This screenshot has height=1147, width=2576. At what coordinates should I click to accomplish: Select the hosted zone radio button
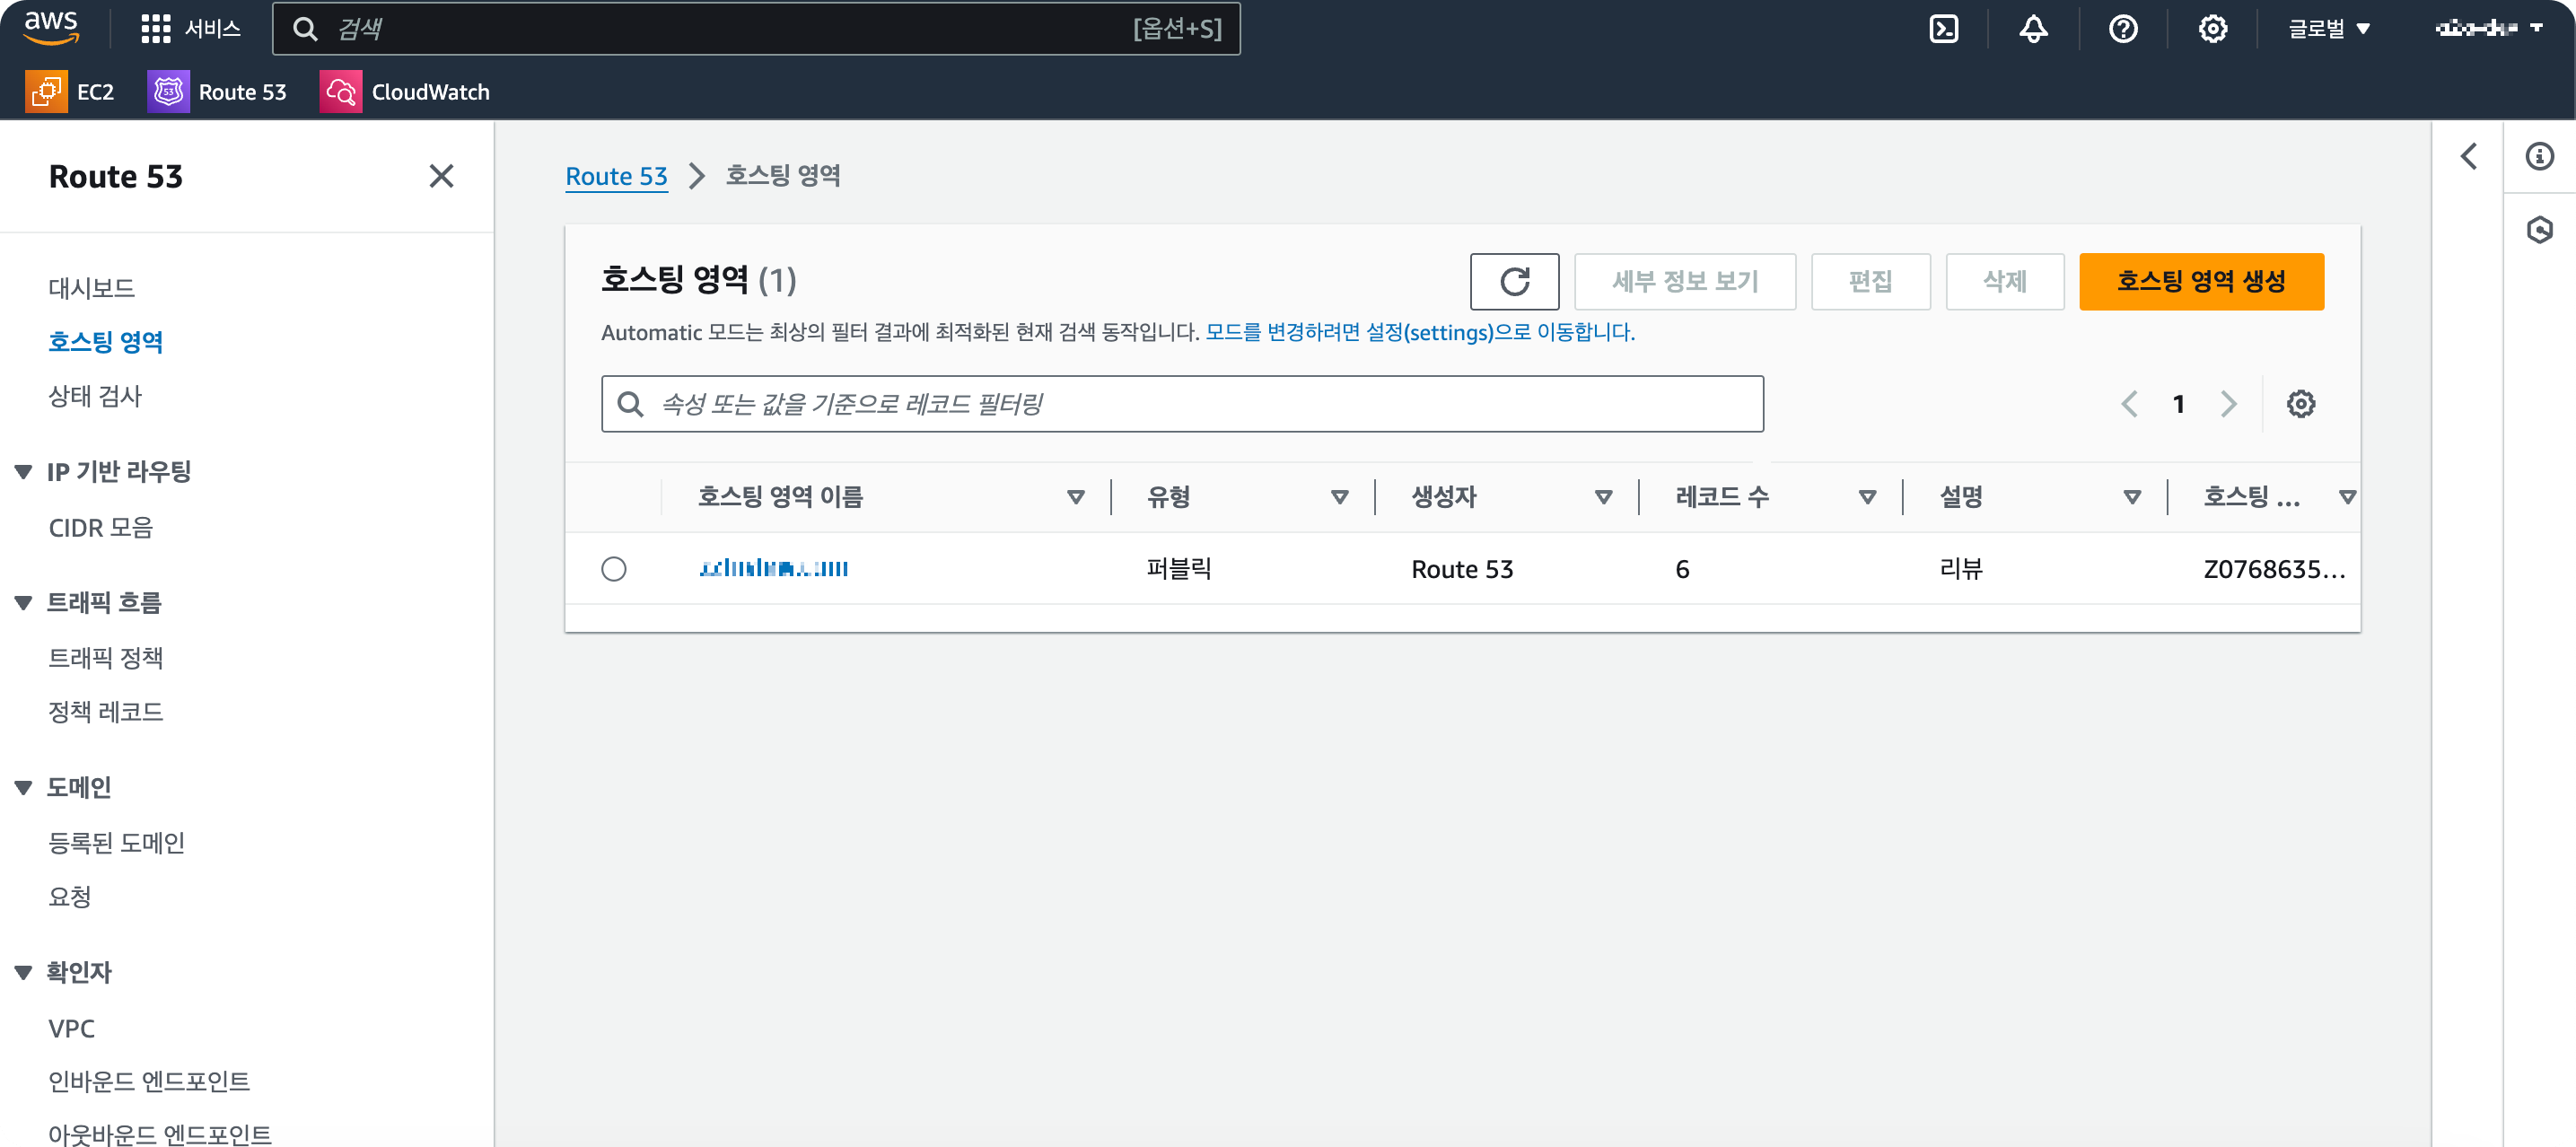(x=613, y=568)
